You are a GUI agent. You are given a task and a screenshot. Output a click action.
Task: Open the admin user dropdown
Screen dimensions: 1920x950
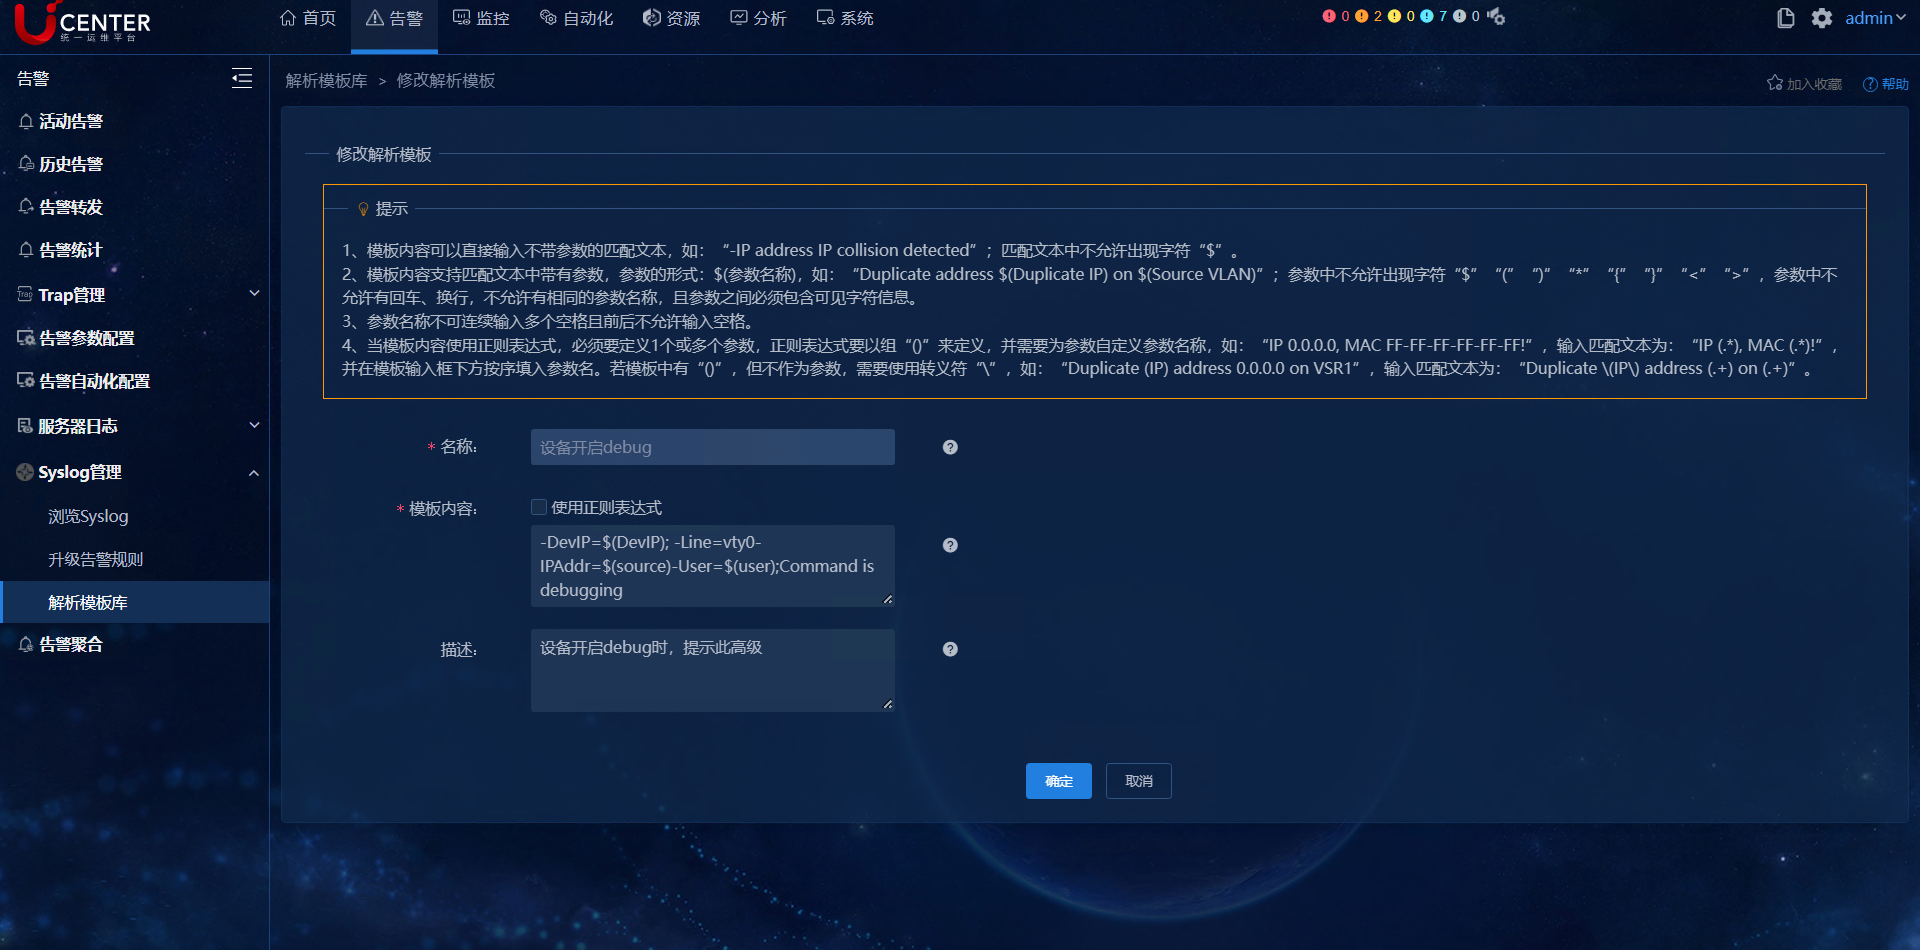tap(1875, 18)
